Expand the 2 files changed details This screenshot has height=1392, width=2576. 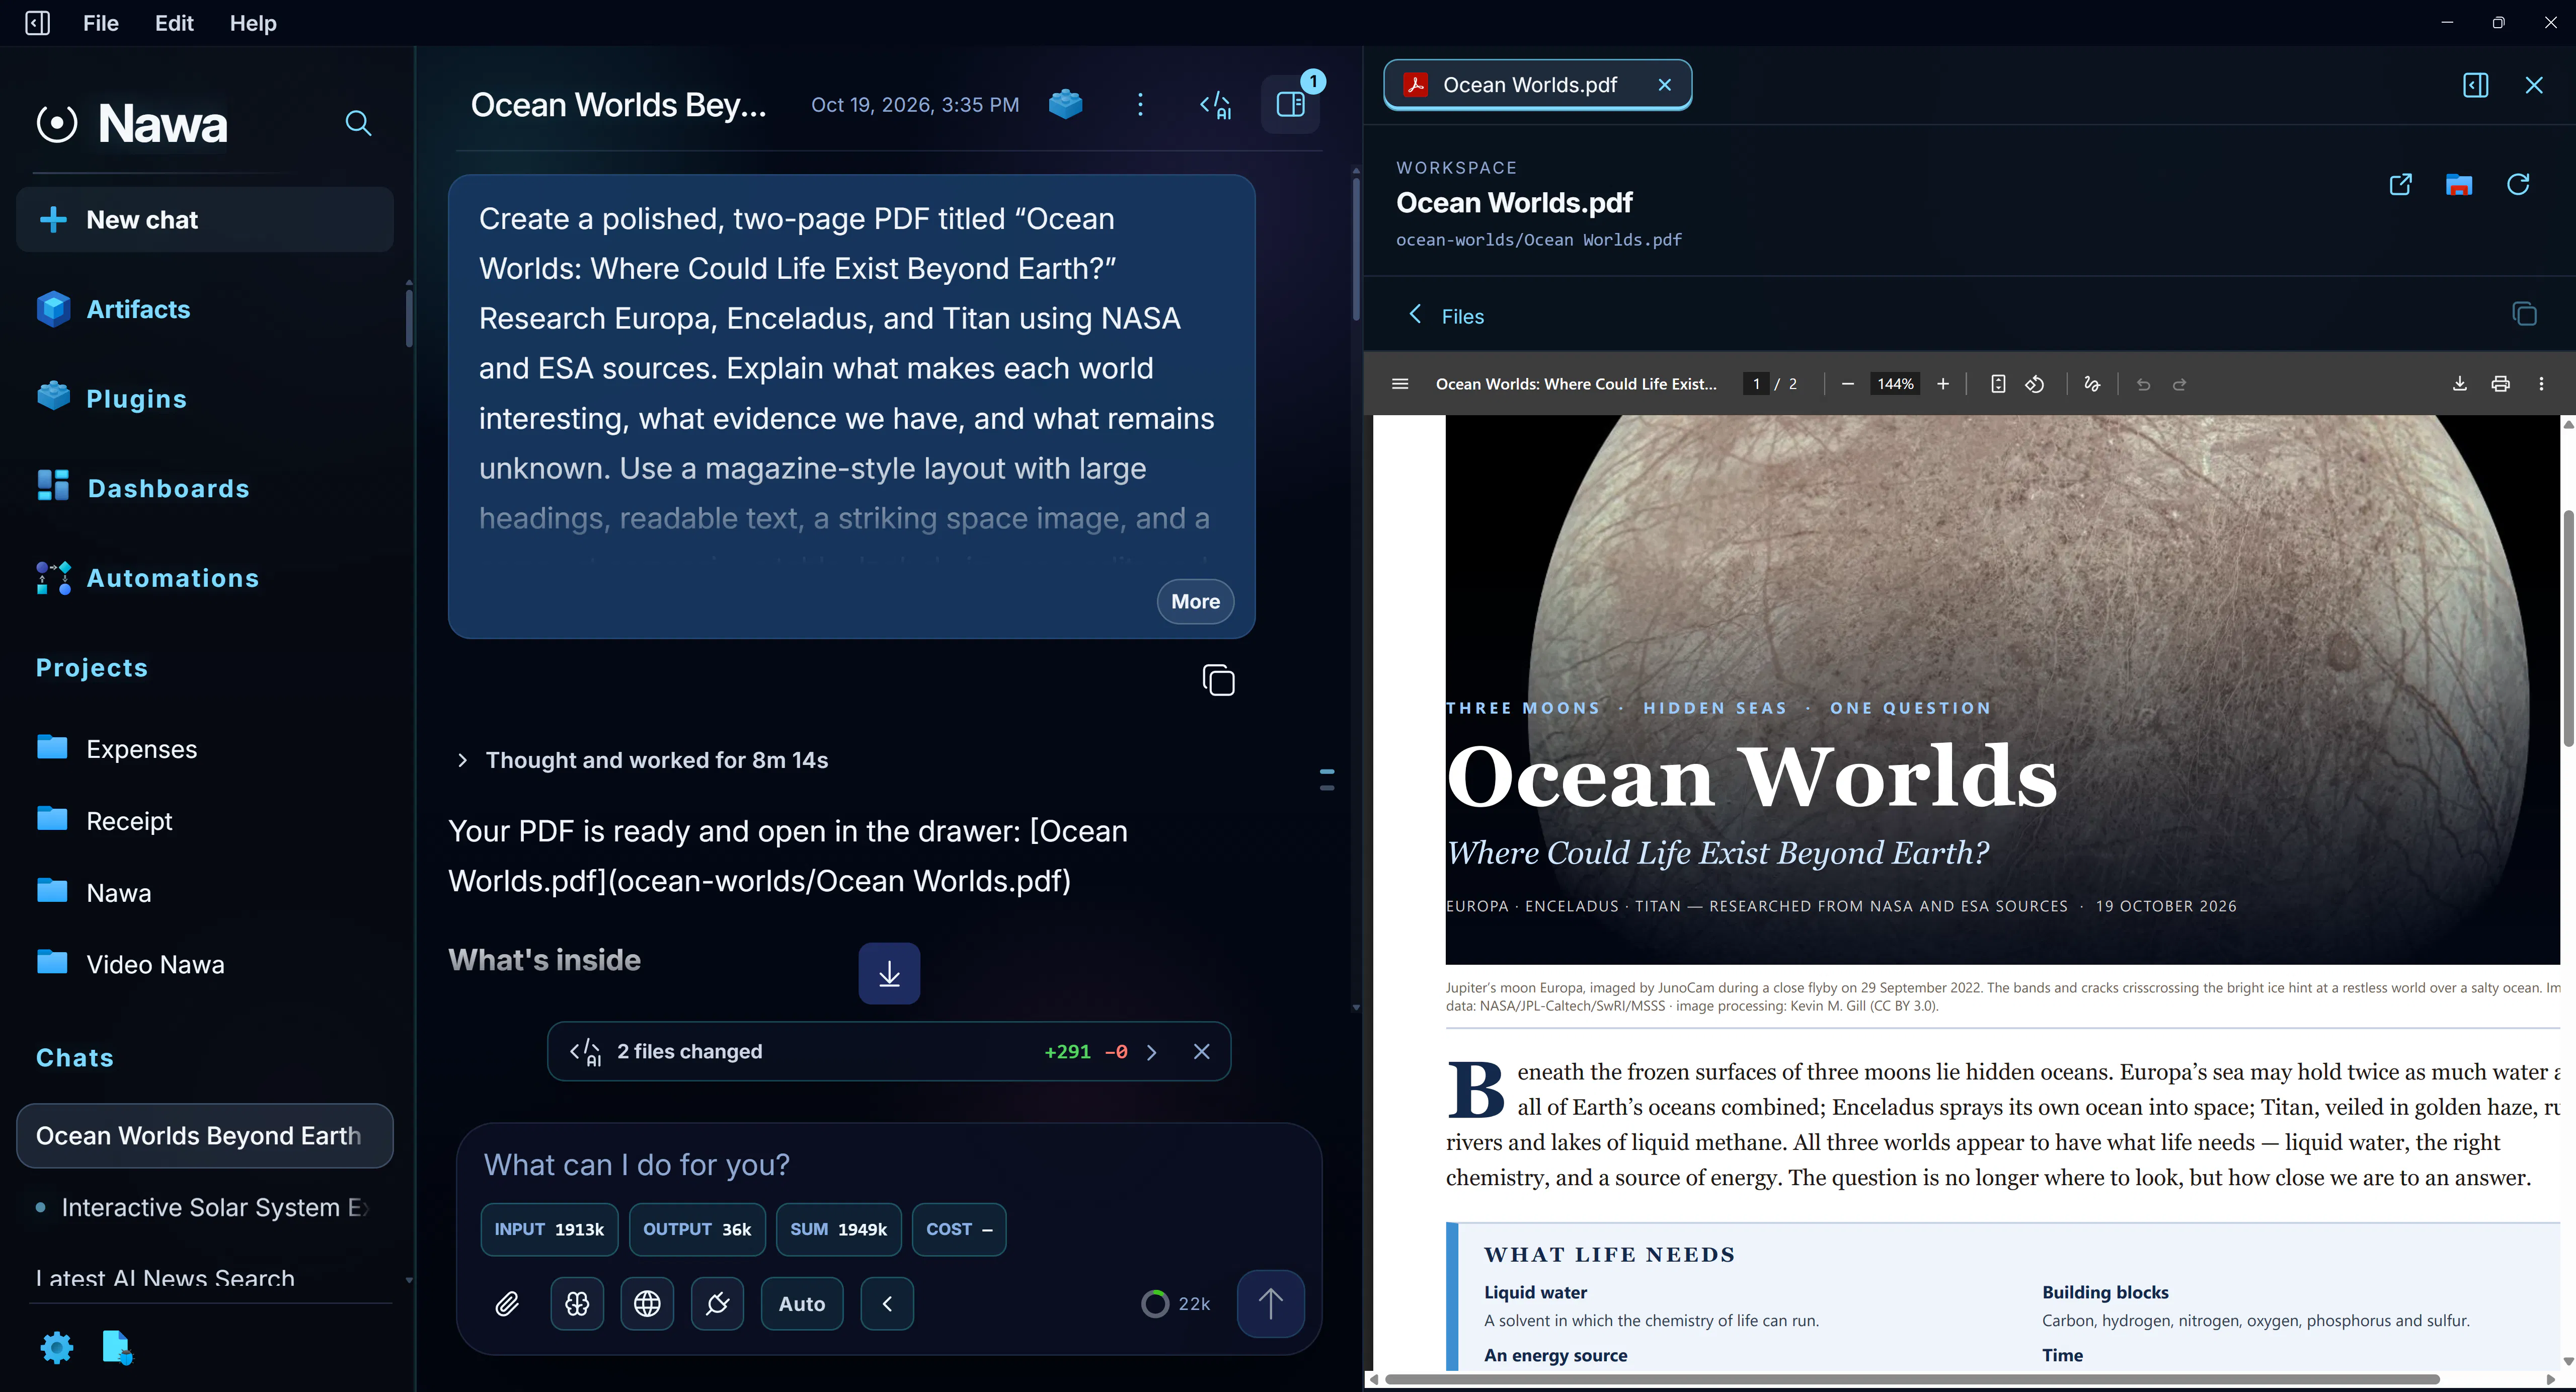tap(1152, 1052)
